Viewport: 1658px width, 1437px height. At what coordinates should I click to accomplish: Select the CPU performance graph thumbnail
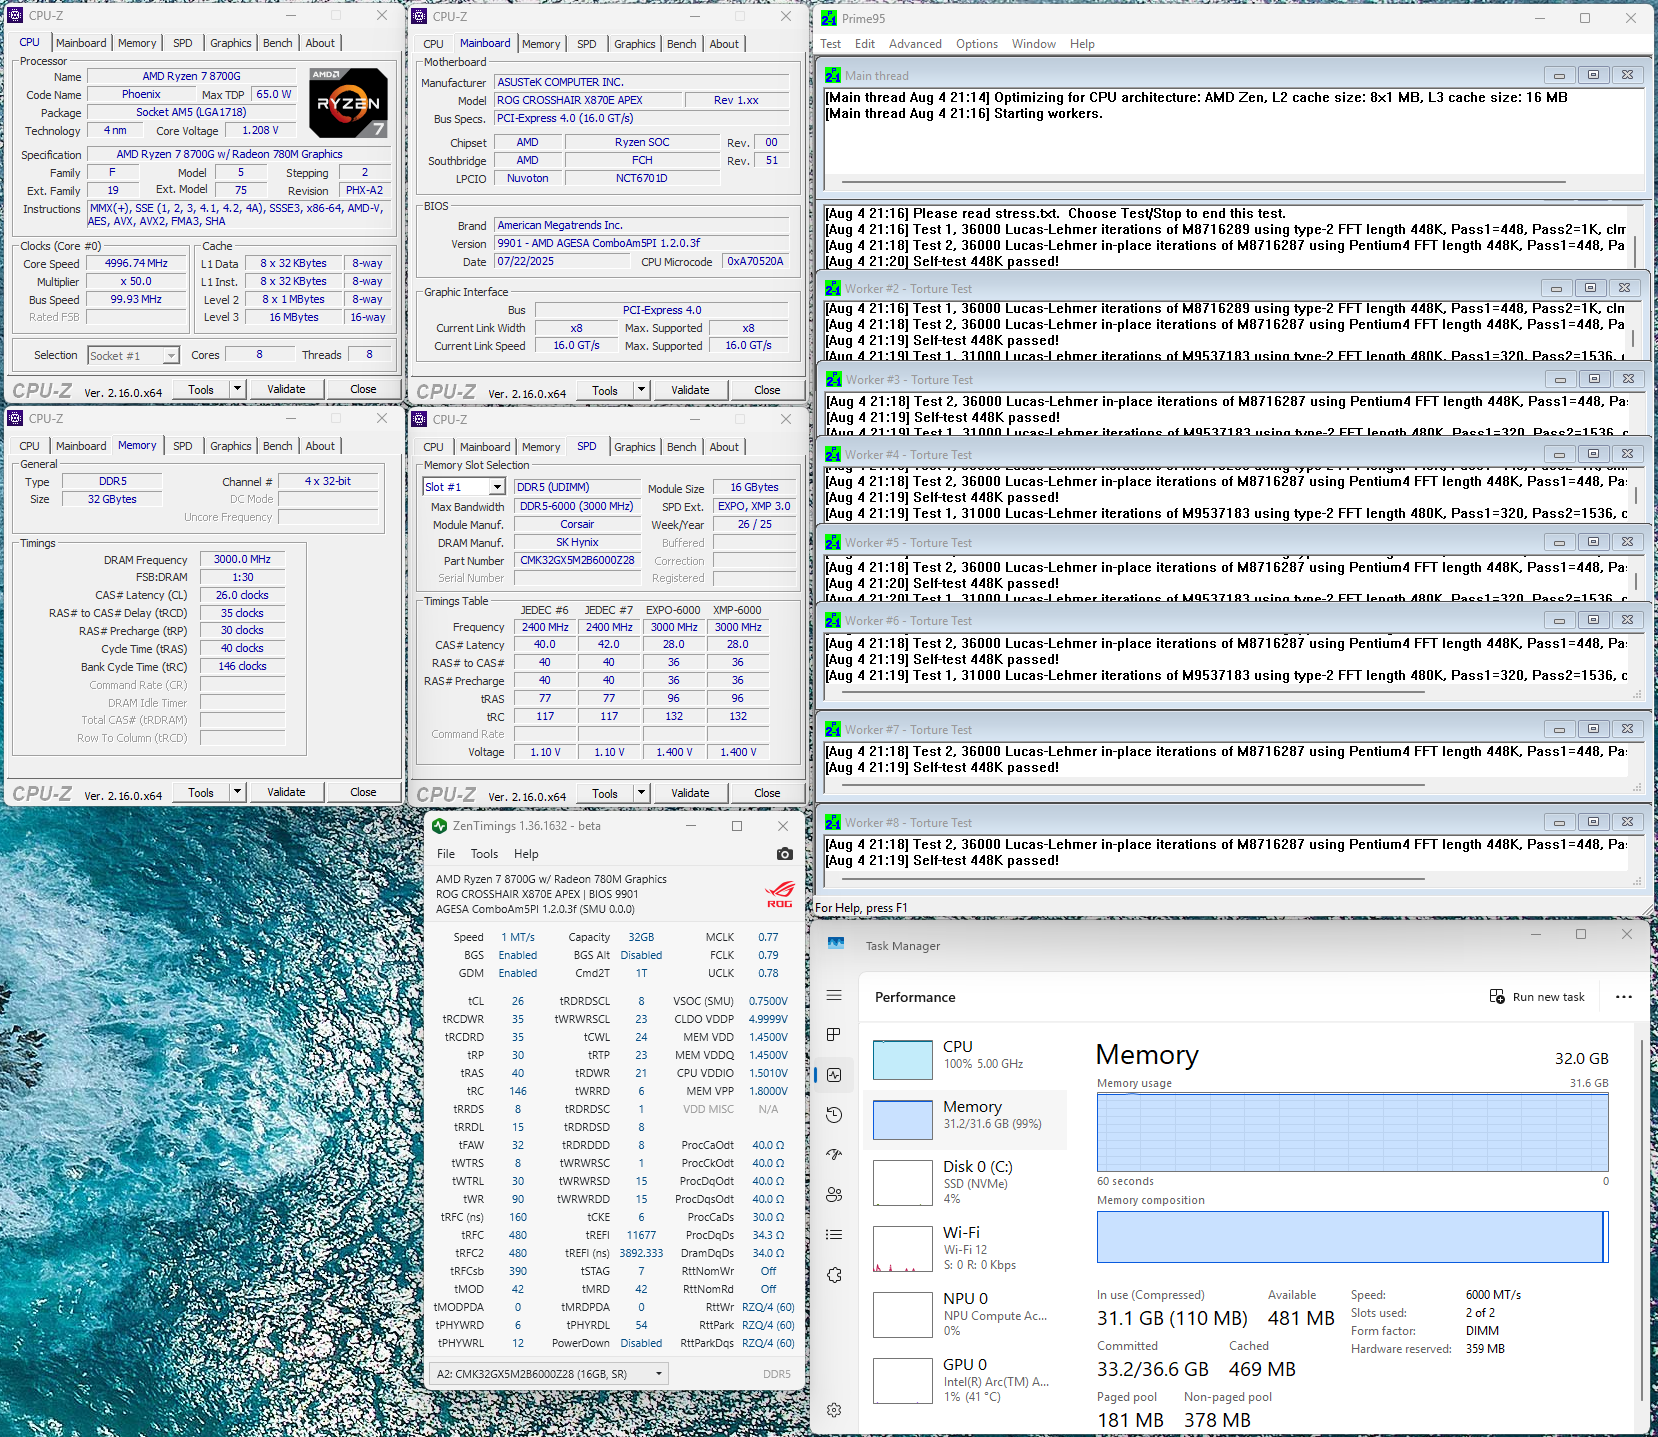[903, 1060]
